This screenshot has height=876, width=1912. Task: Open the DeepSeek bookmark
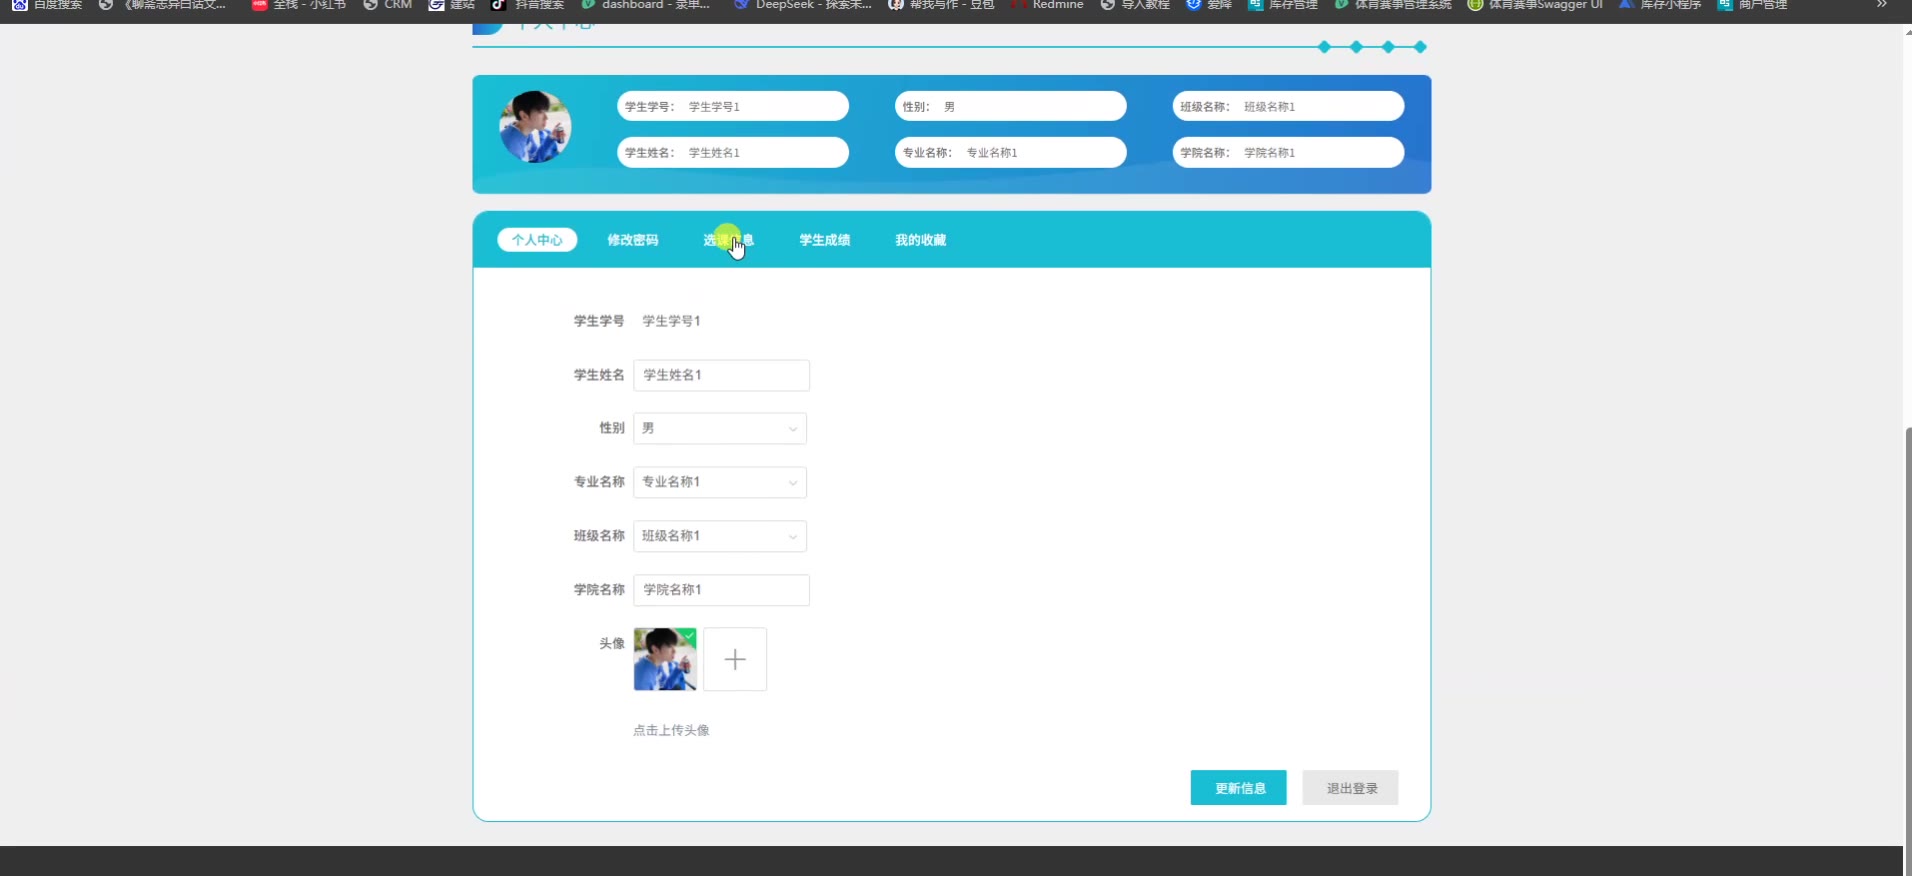802,5
